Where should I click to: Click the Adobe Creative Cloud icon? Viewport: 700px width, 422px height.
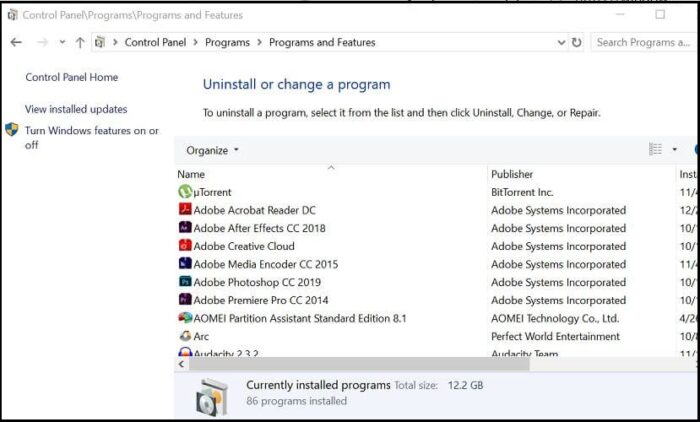[185, 246]
